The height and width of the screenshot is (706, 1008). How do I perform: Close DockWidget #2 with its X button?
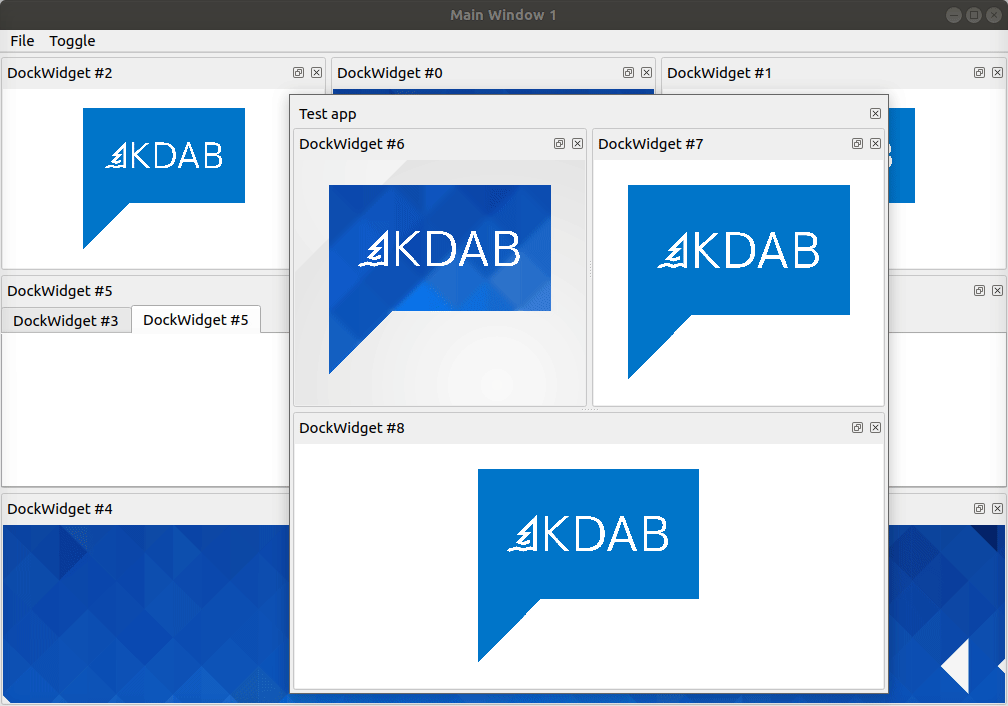316,72
